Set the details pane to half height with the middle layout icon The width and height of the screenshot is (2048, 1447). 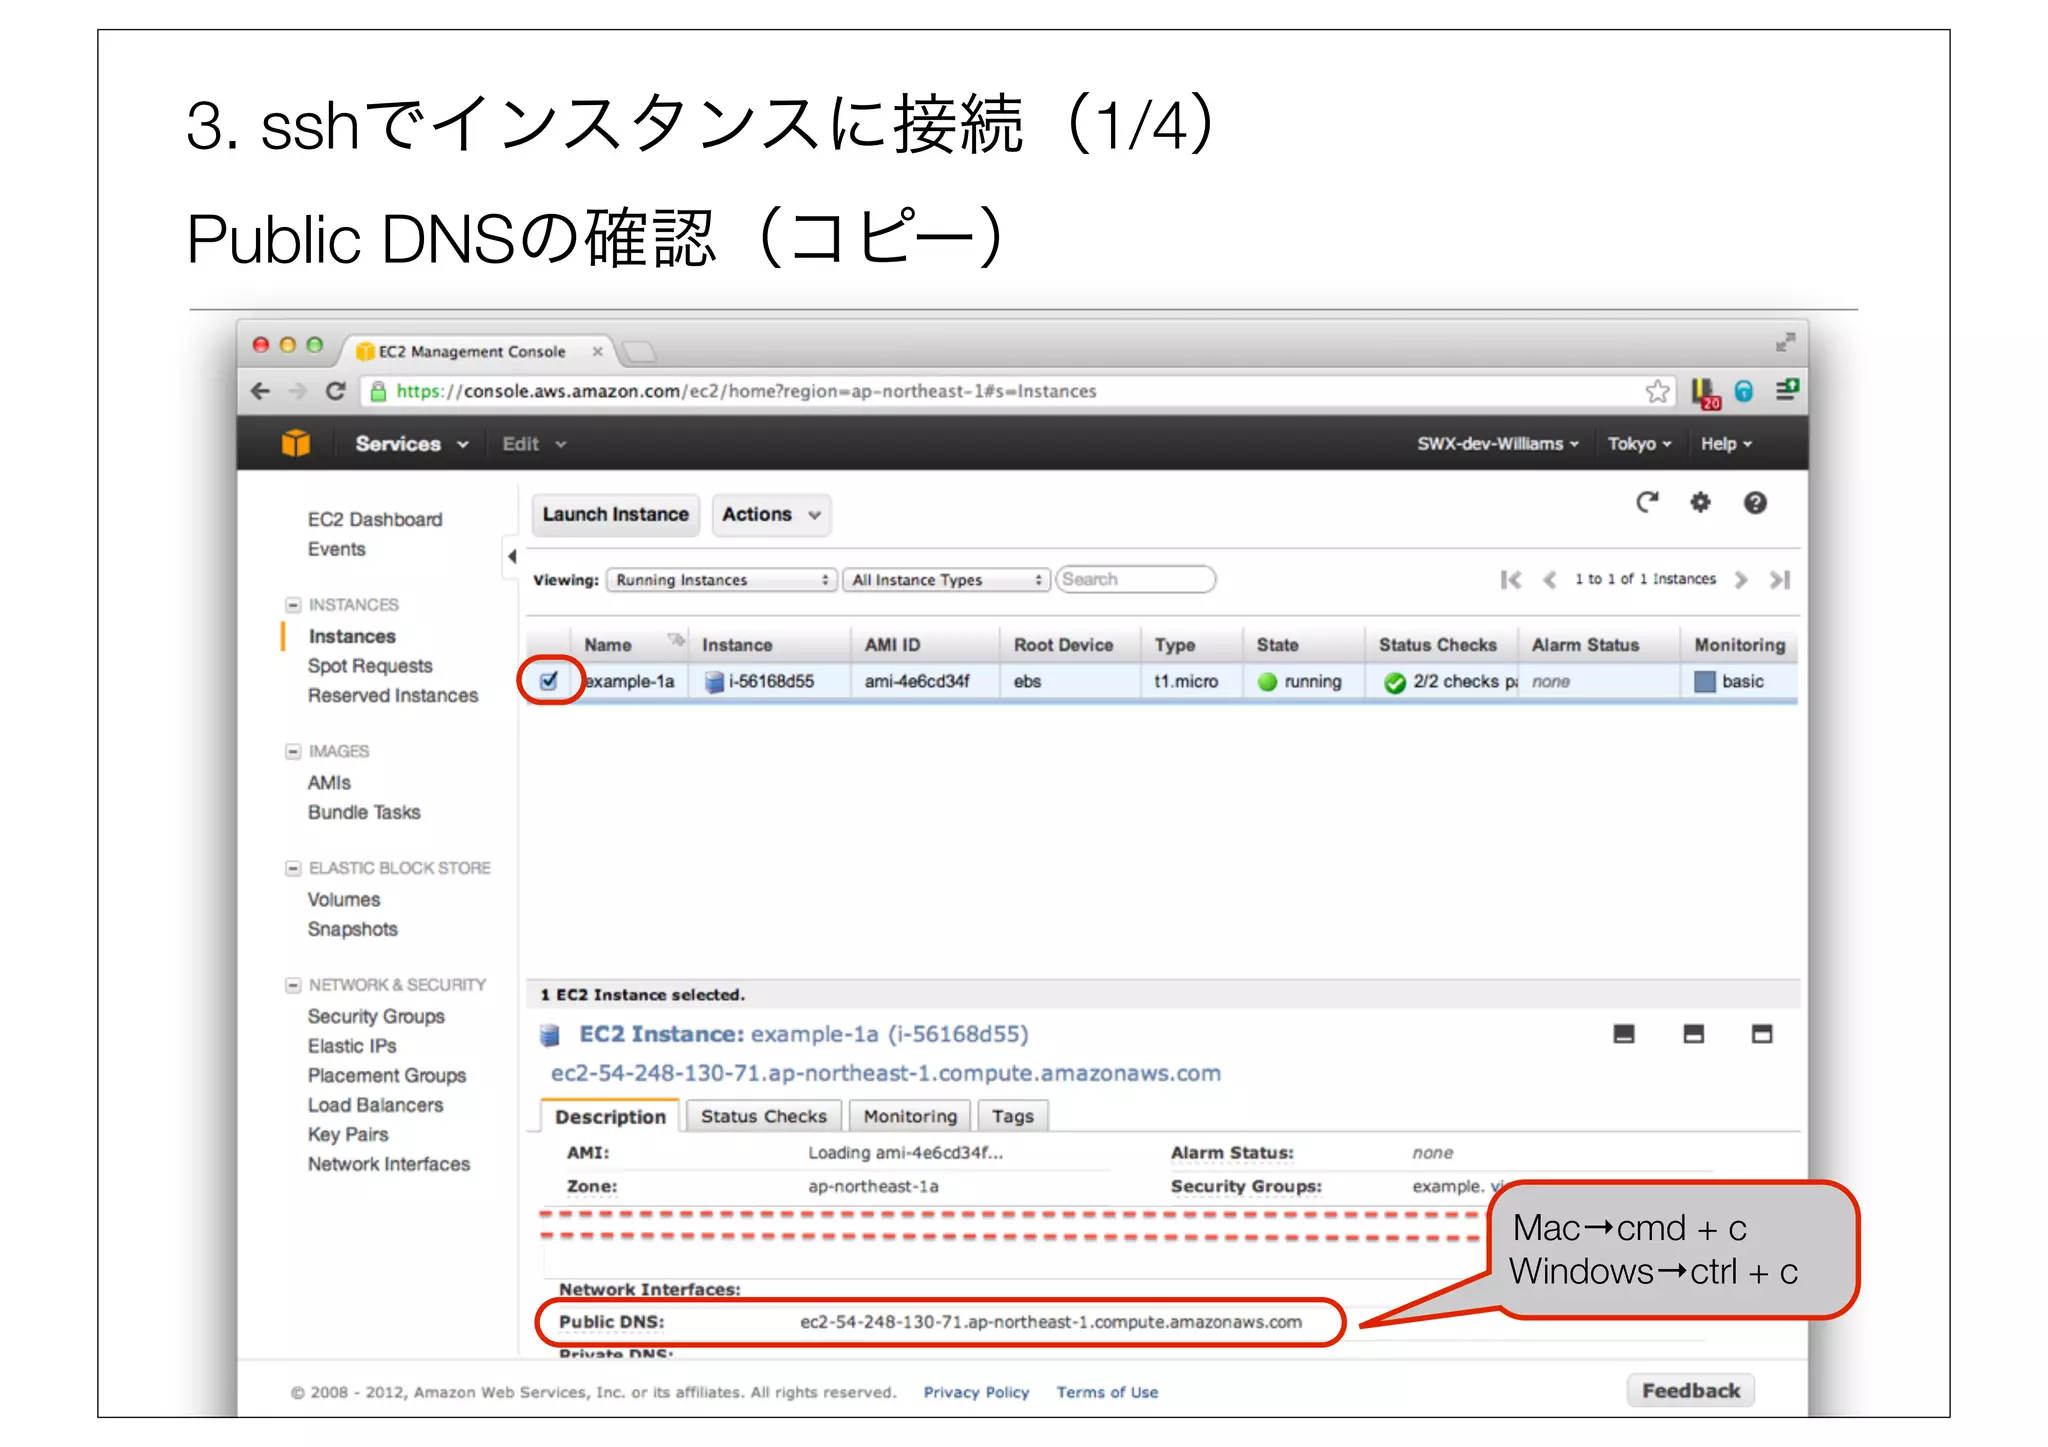point(1693,1034)
